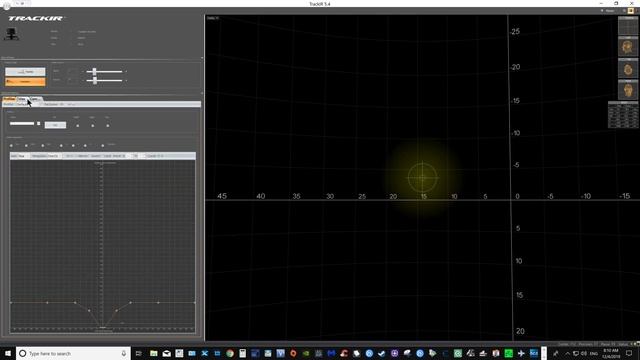This screenshot has width=640, height=360.
Task: Click the small value box beside Speed slider
Action: [x=39, y=123]
